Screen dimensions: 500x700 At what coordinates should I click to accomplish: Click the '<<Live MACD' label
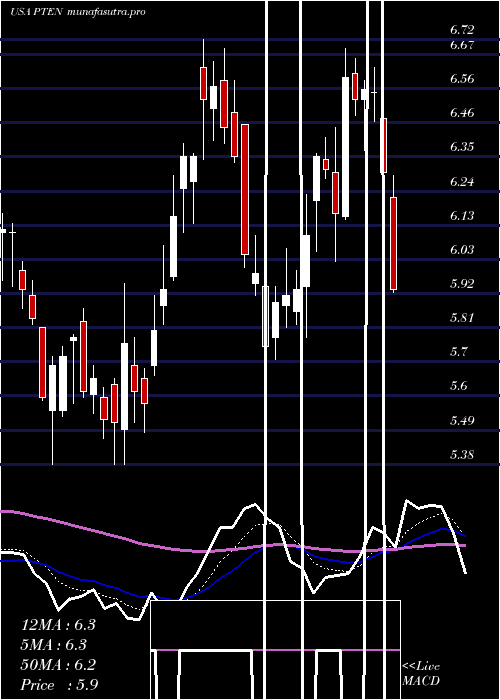tap(421, 673)
